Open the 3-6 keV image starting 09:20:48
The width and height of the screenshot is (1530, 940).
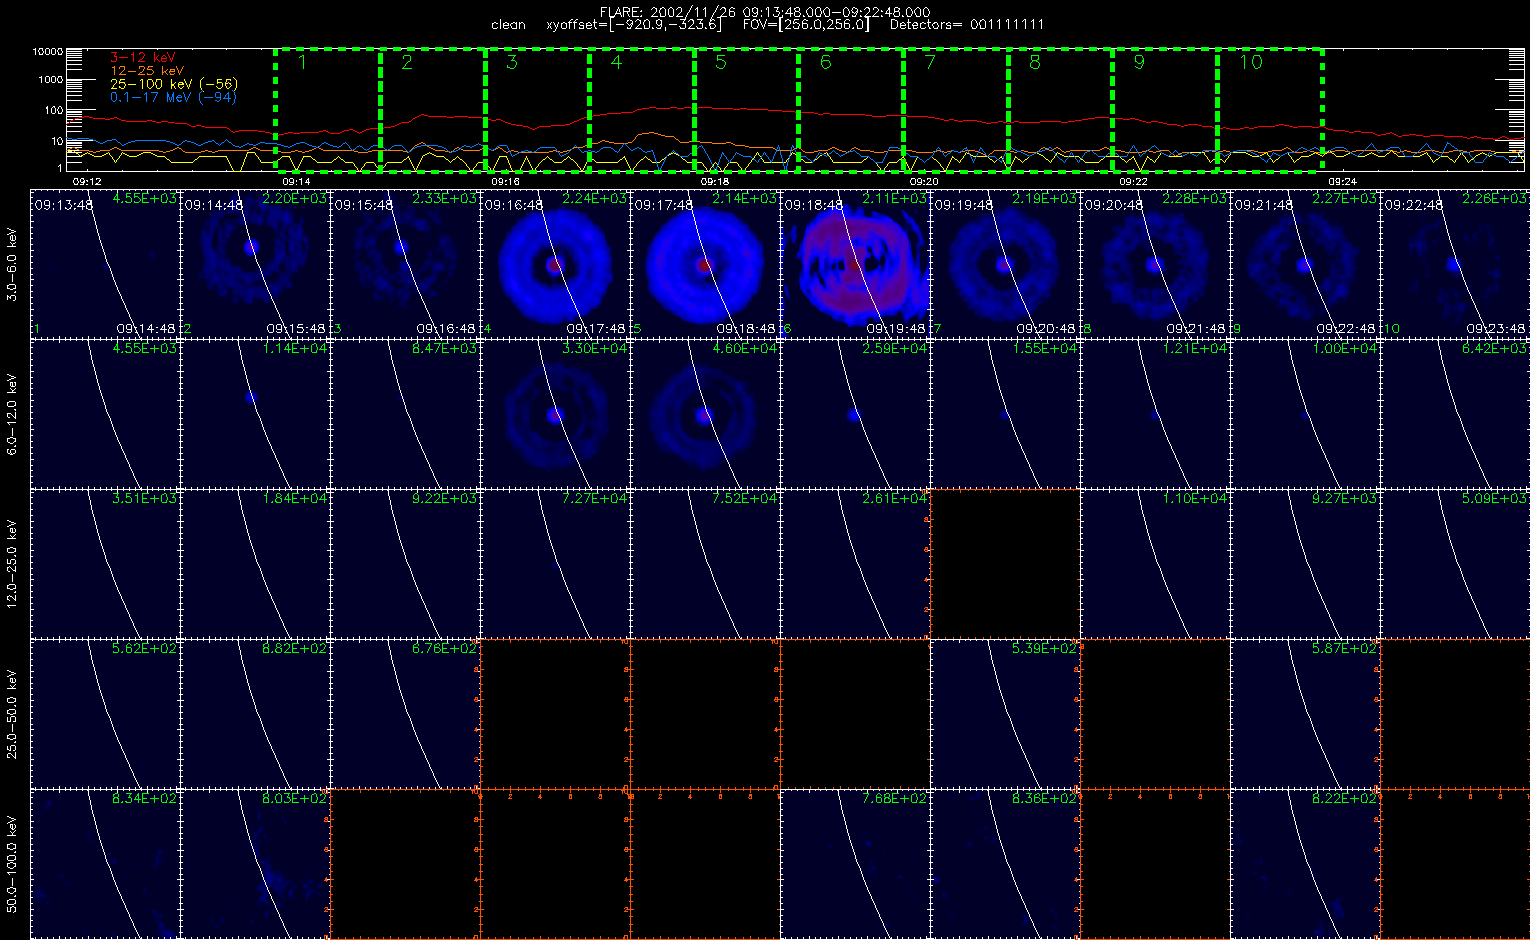coord(1155,264)
